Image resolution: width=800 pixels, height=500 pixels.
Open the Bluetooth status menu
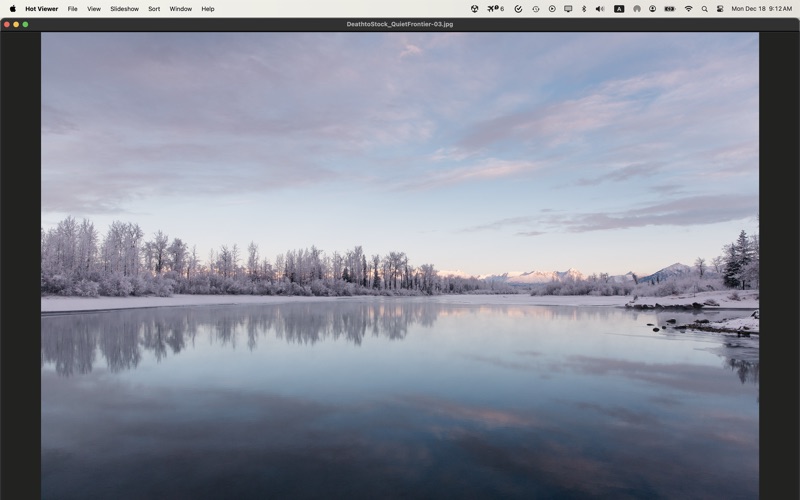[x=584, y=9]
